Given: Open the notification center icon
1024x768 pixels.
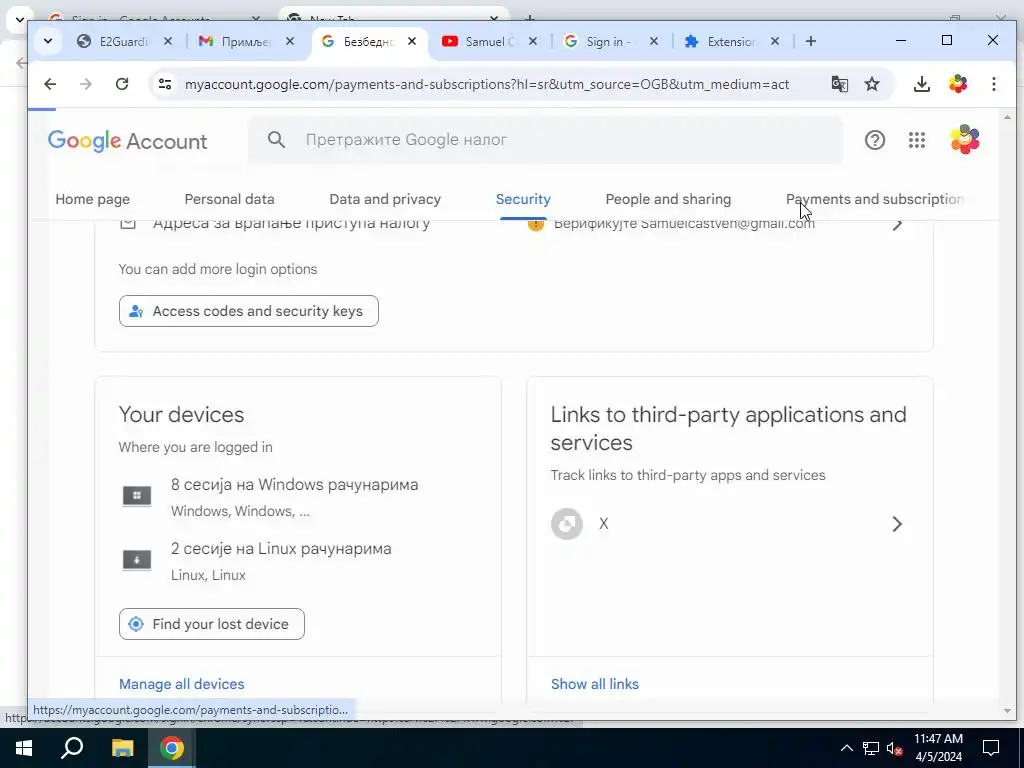Looking at the screenshot, I should tap(991, 748).
